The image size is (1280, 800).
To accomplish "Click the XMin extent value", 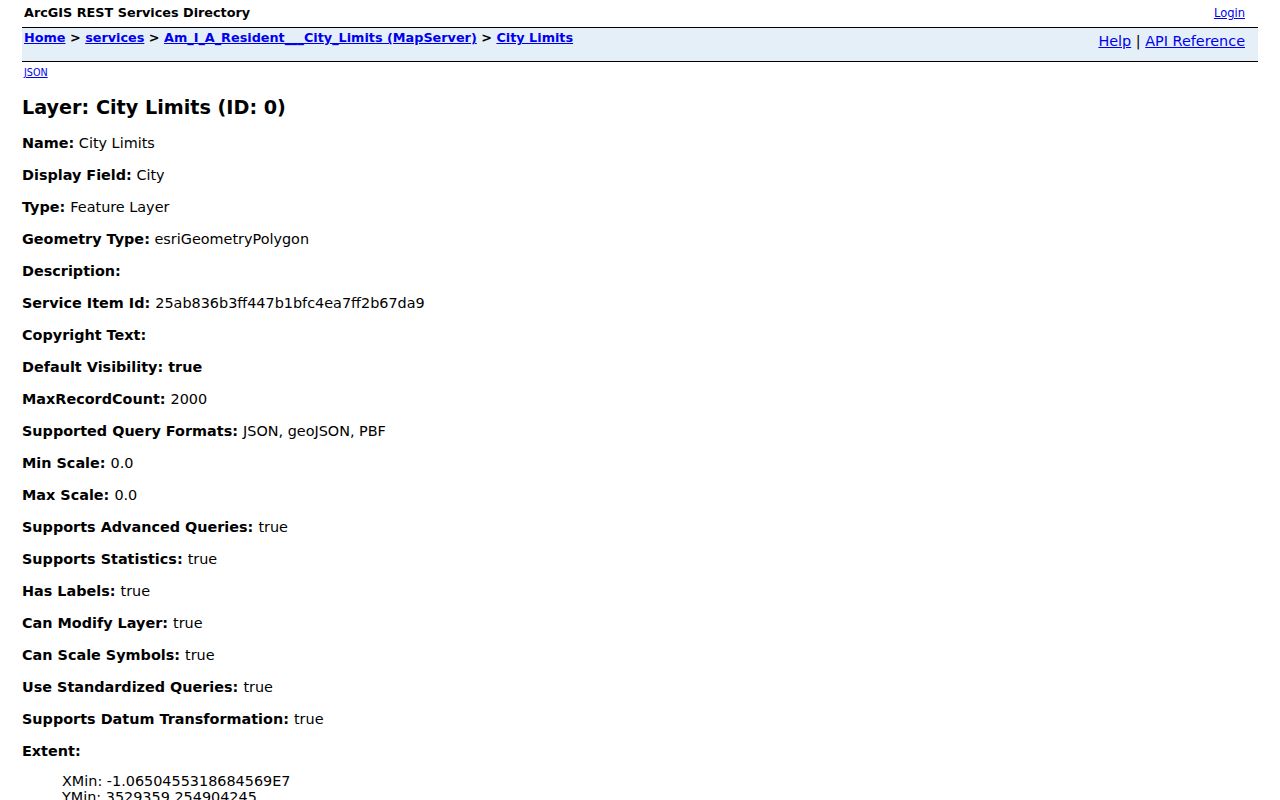I will (x=176, y=781).
